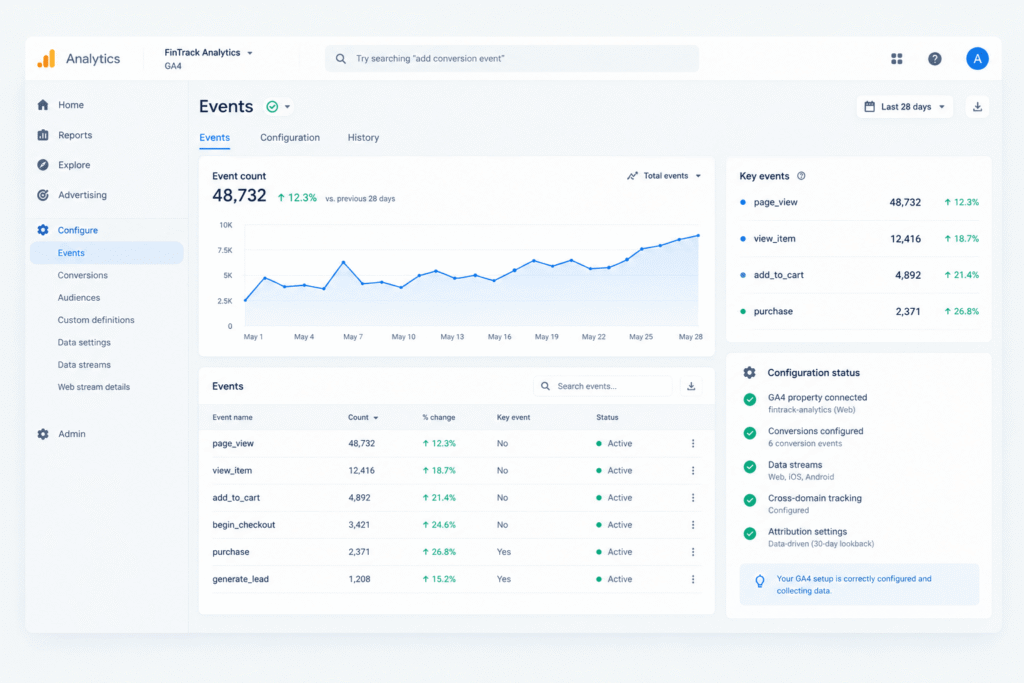The image size is (1024, 683).
Task: Open the help question mark icon
Action: 935,59
